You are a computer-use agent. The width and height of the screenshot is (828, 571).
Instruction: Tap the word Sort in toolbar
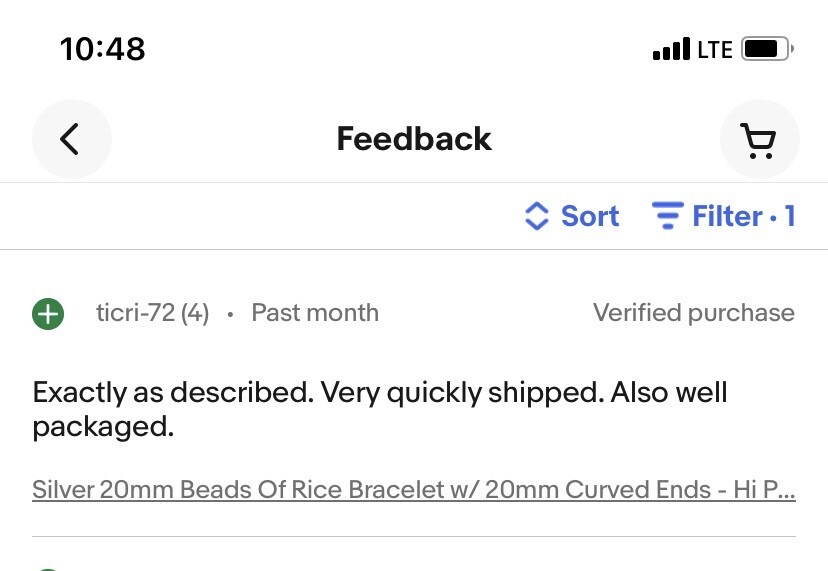590,216
